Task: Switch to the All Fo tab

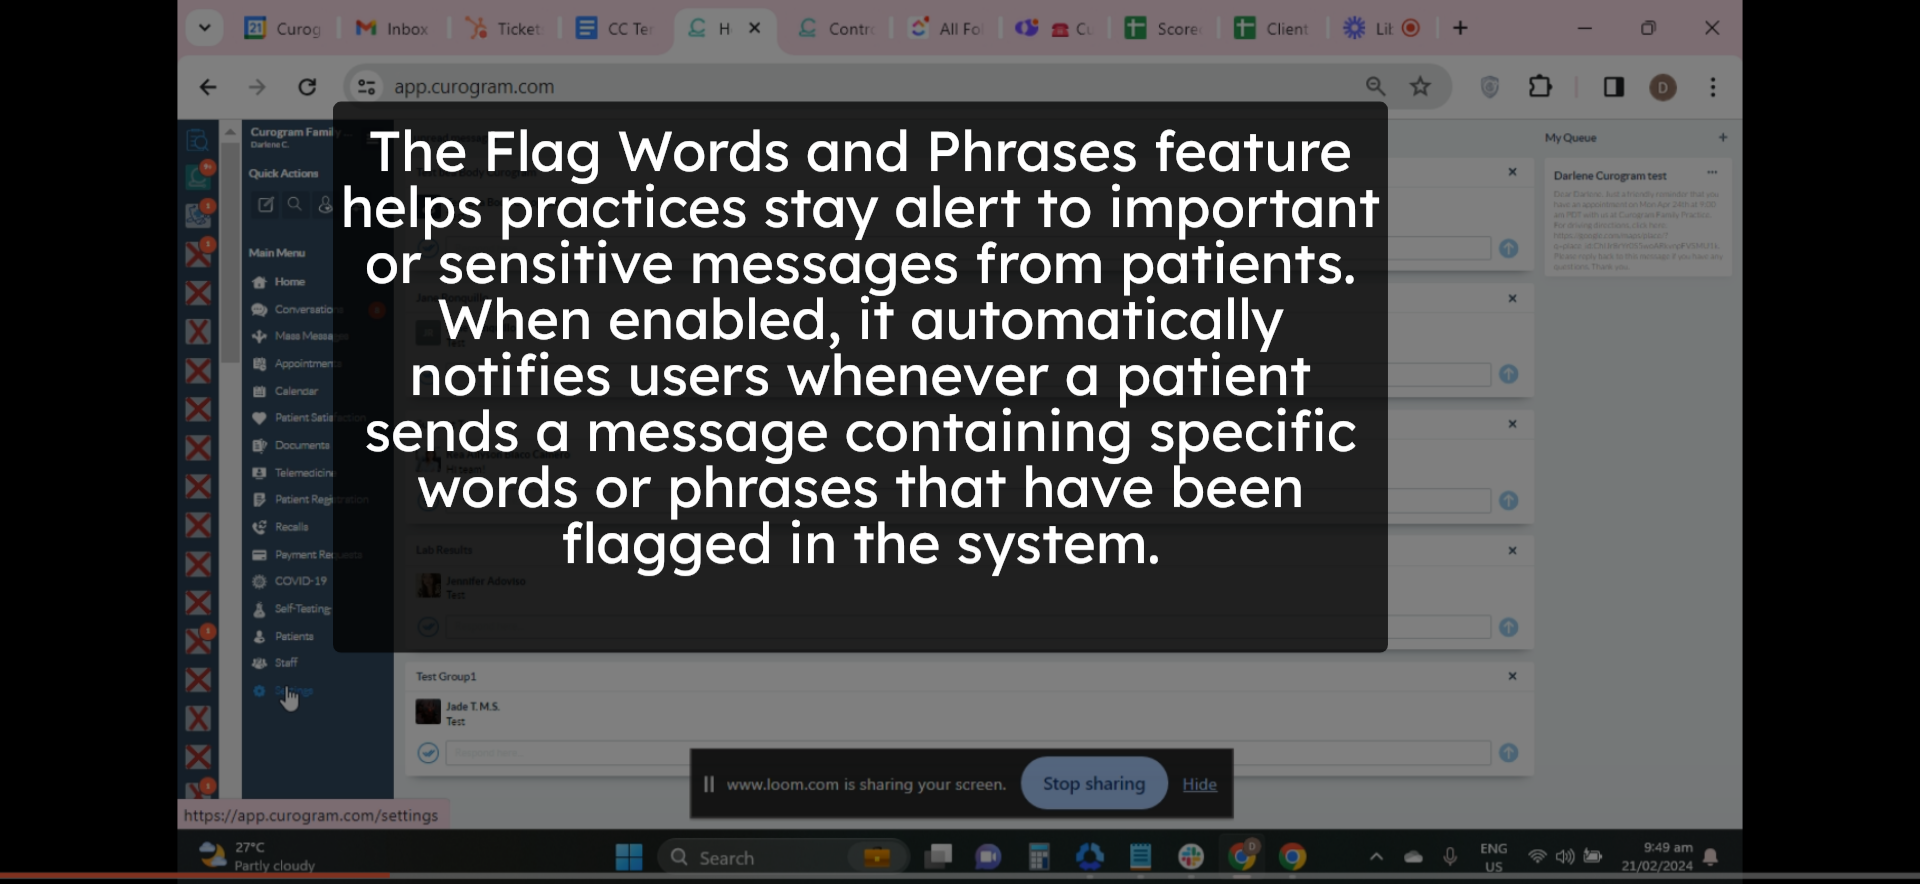Action: (946, 28)
